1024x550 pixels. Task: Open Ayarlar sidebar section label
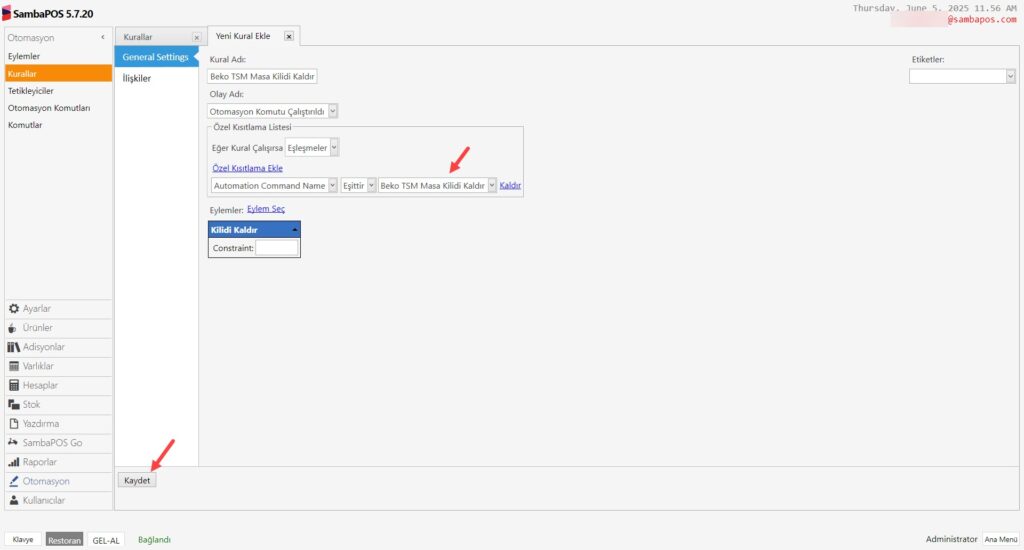37,308
